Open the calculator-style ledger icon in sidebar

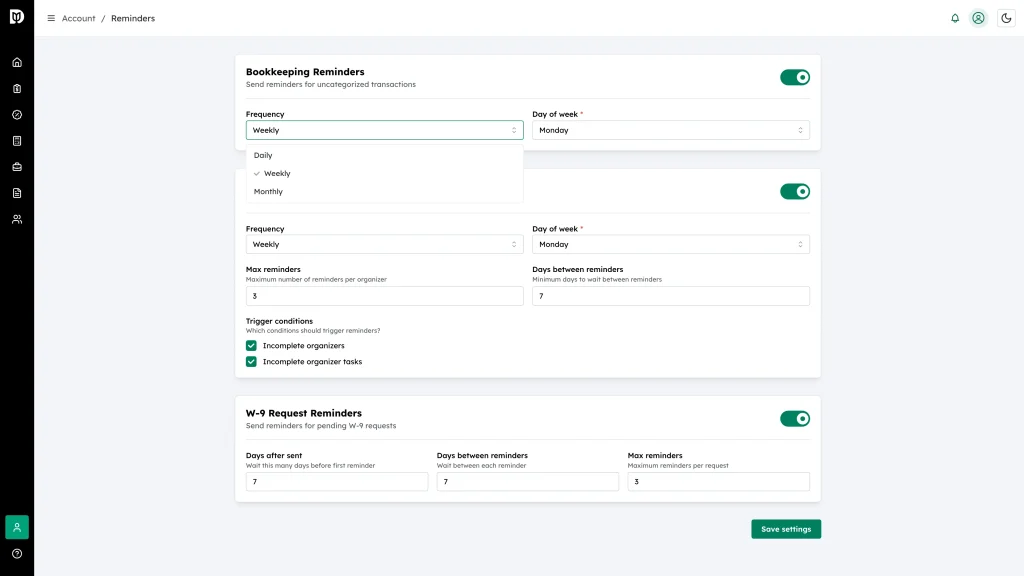(x=17, y=141)
